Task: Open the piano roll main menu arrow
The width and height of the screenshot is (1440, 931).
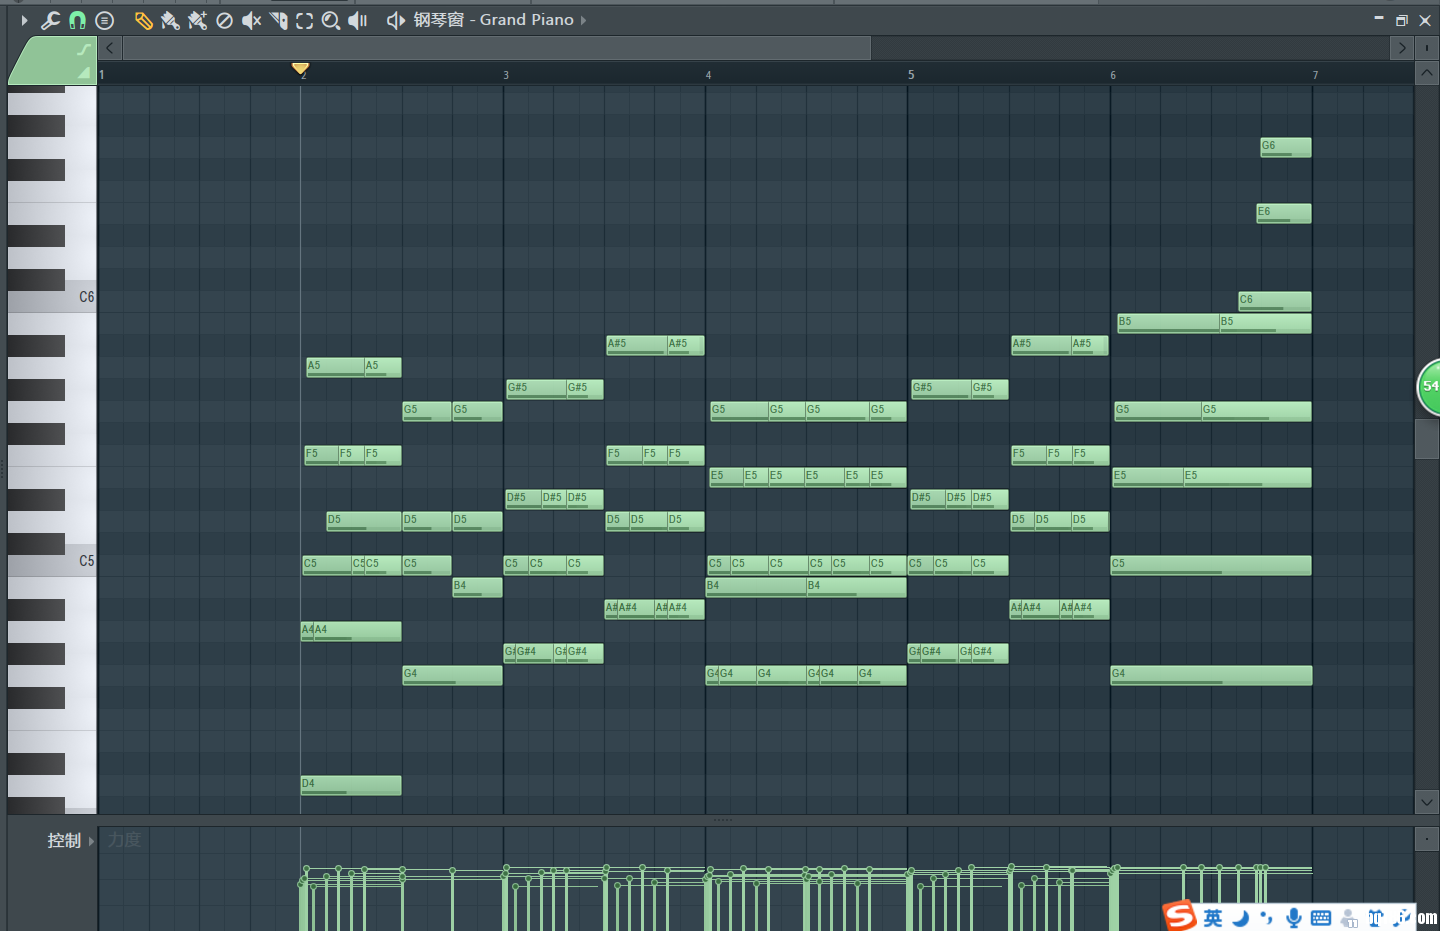Action: [x=24, y=20]
